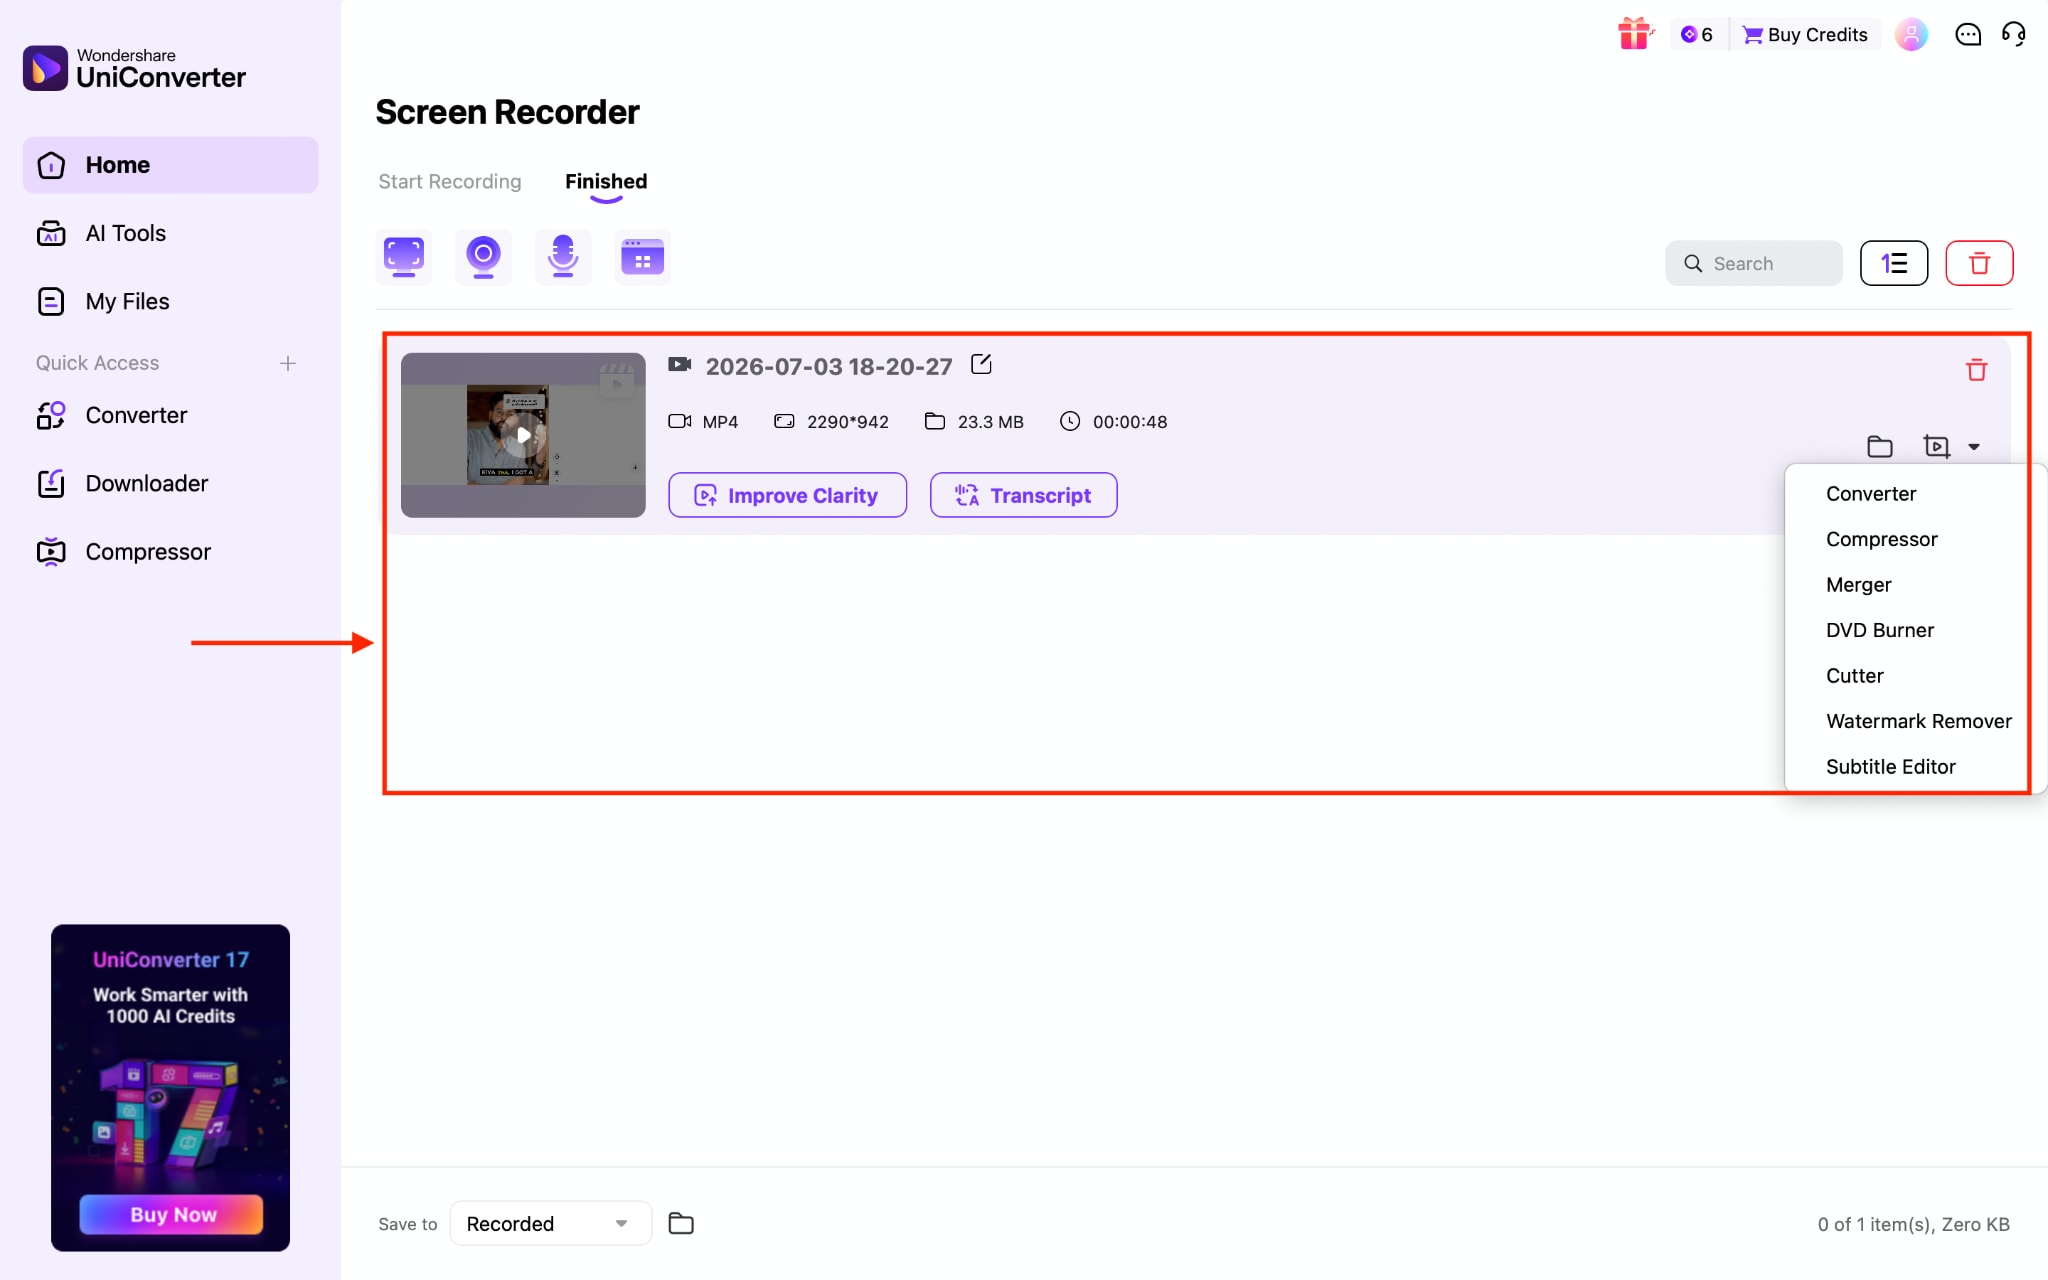Pick Cutter from the dropdown menu
Screen dimensions: 2048x1280
click(1855, 676)
